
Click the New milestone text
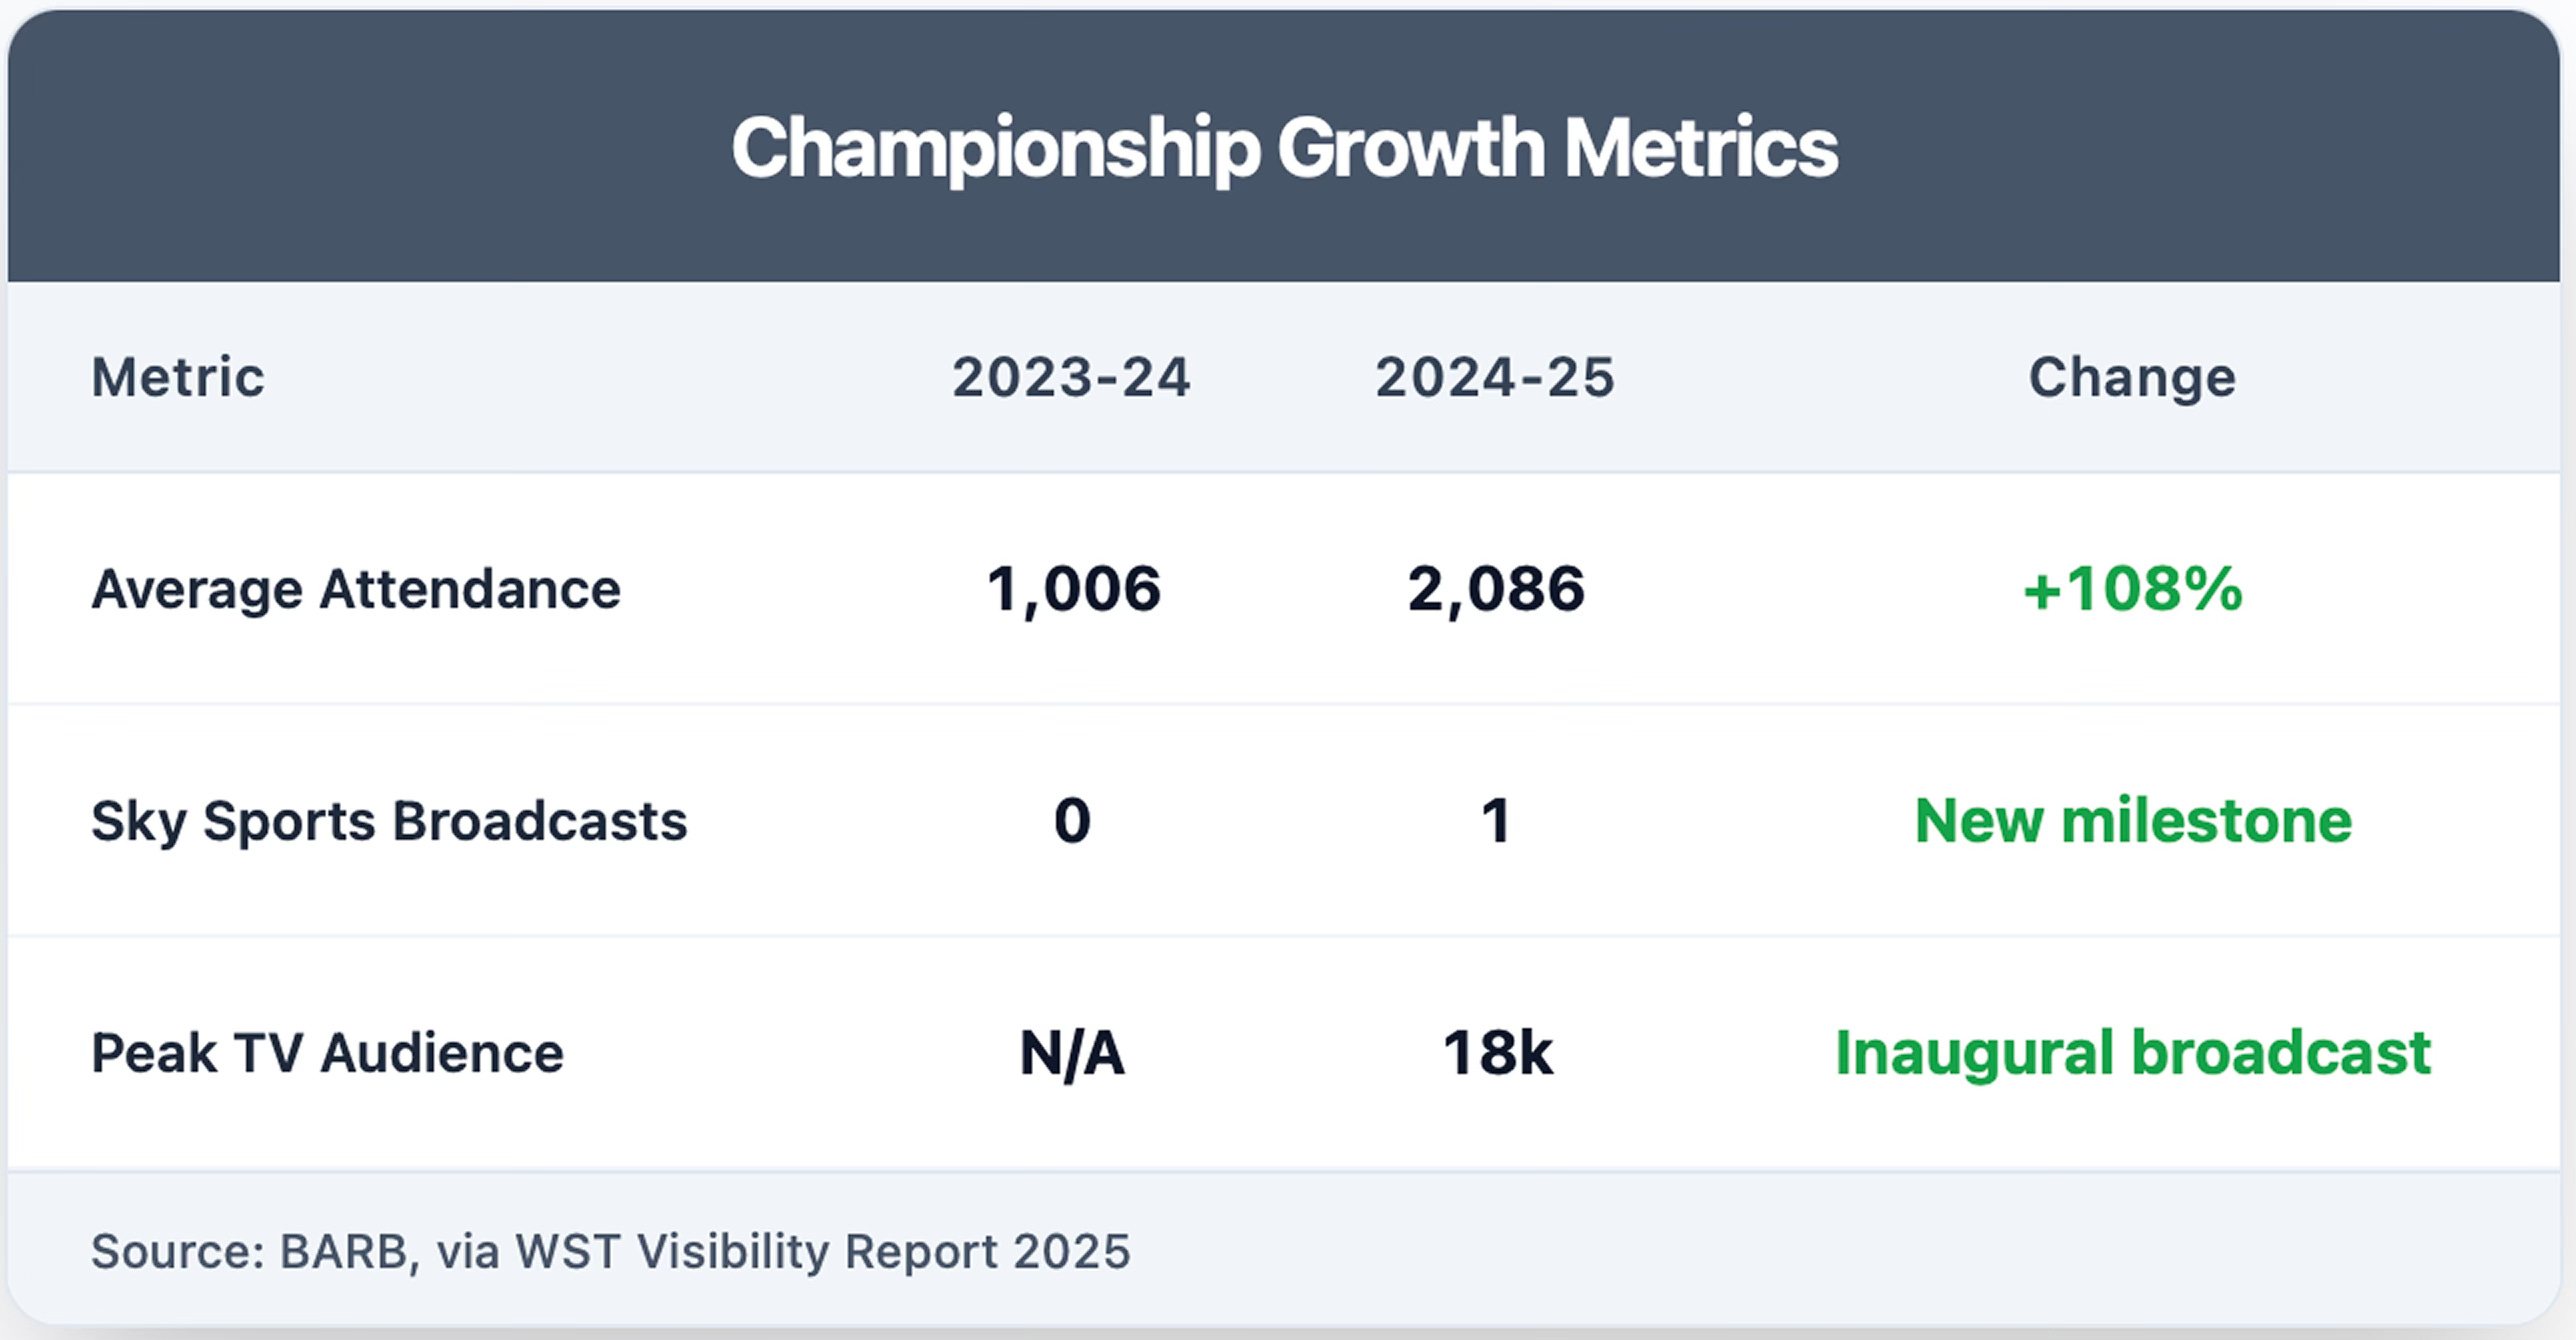point(2133,821)
